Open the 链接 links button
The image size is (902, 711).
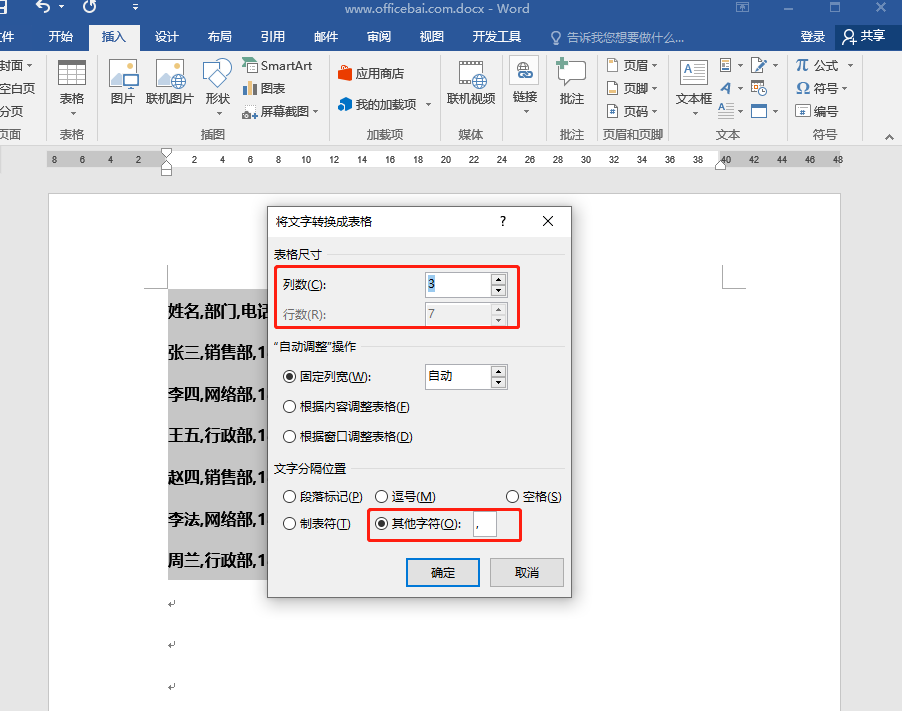pos(524,85)
